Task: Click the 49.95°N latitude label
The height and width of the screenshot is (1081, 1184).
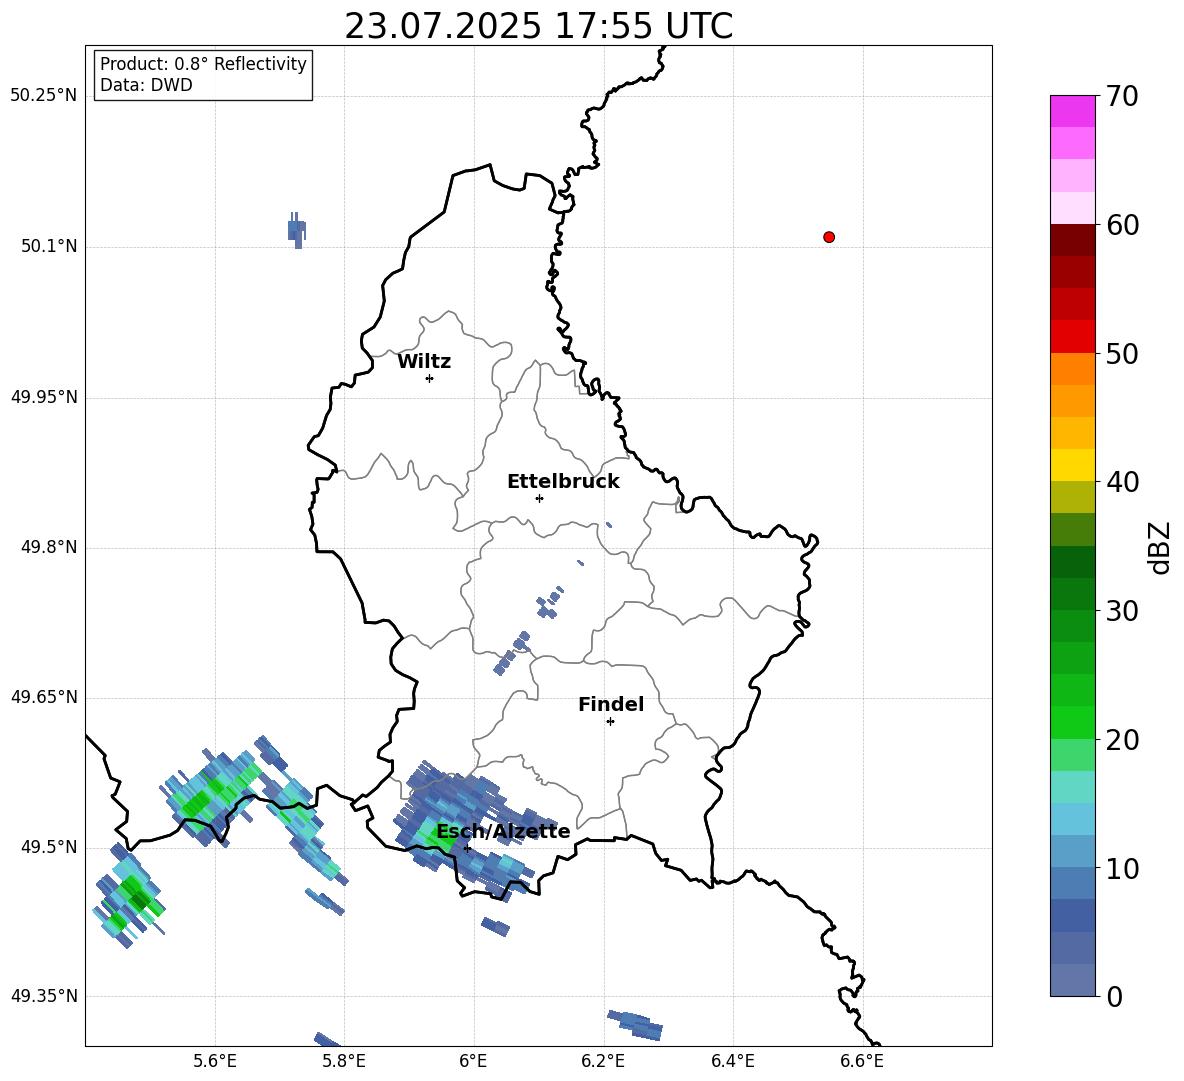Action: 44,397
